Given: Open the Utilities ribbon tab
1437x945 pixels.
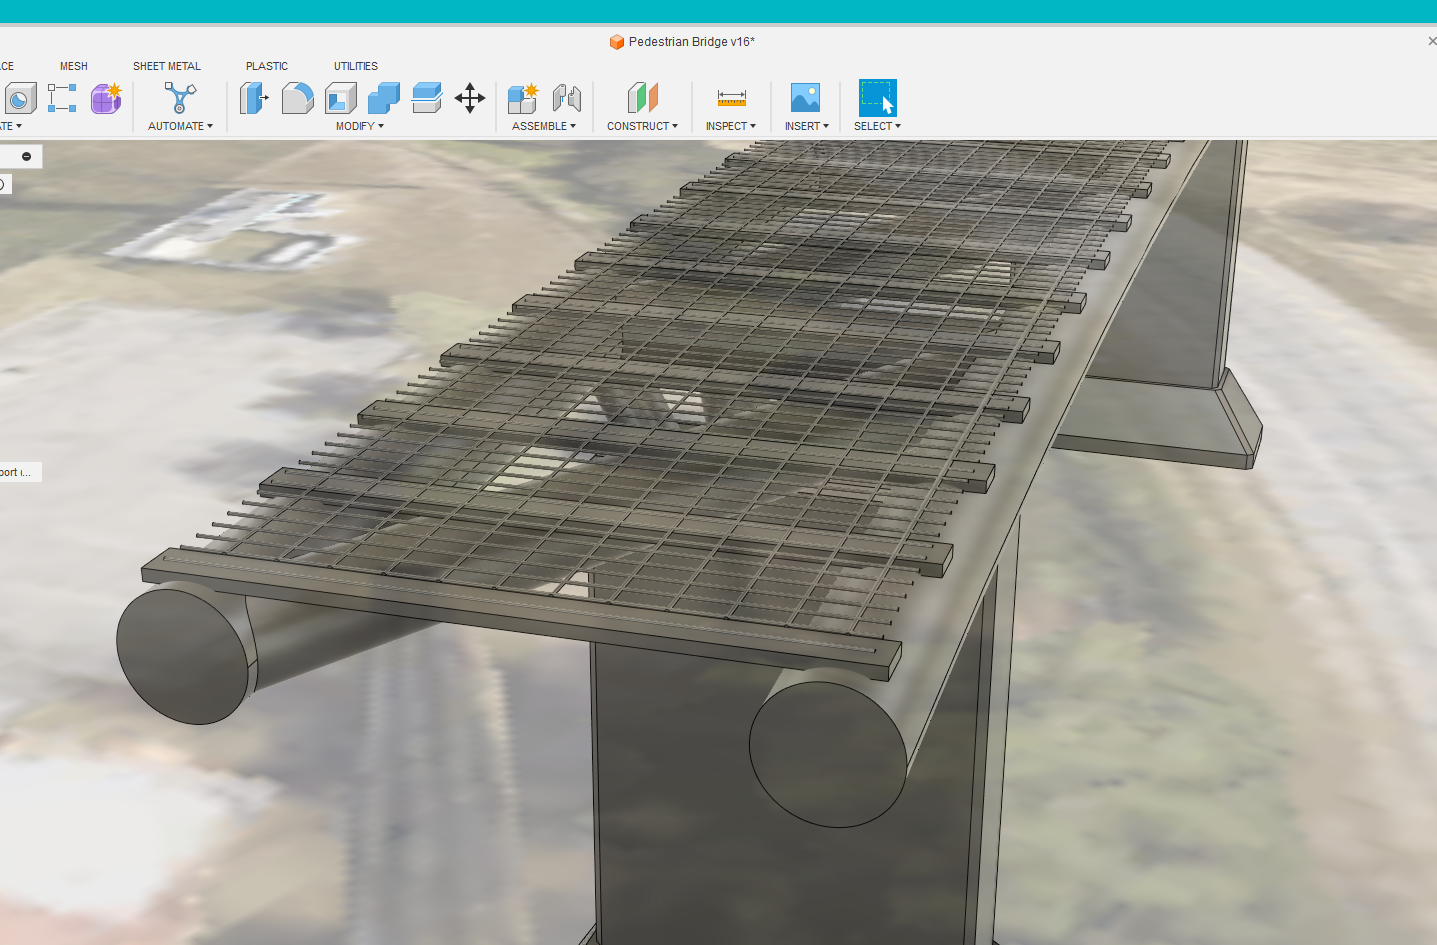Looking at the screenshot, I should 355,66.
